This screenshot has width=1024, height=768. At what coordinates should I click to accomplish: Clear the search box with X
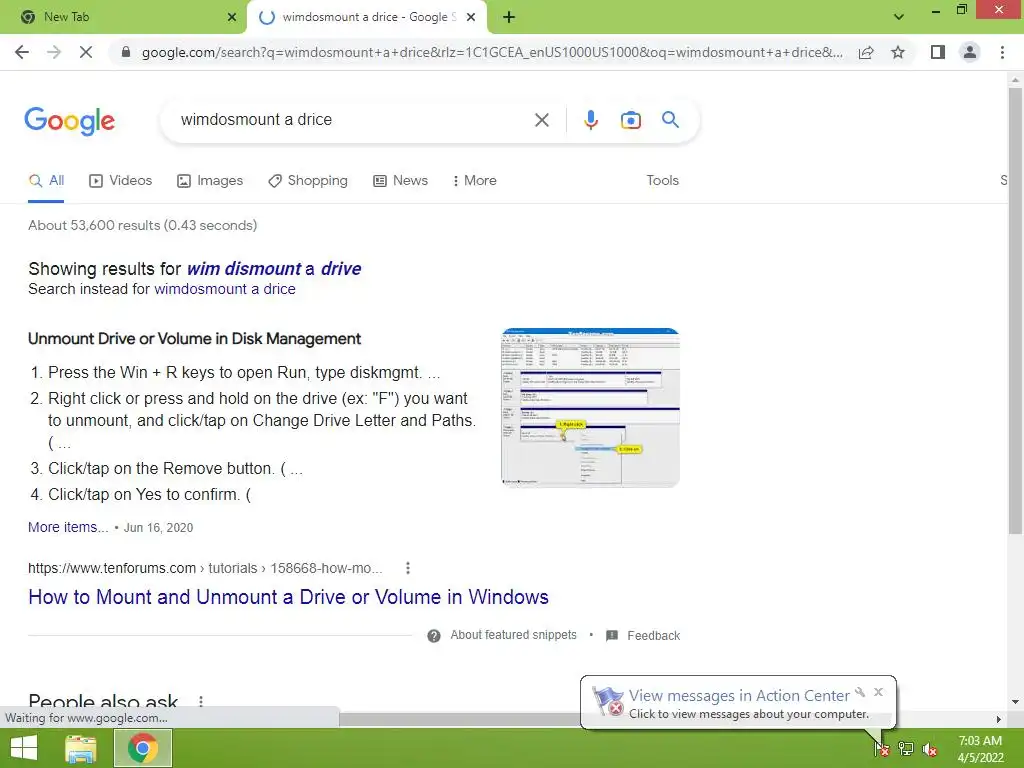(541, 120)
